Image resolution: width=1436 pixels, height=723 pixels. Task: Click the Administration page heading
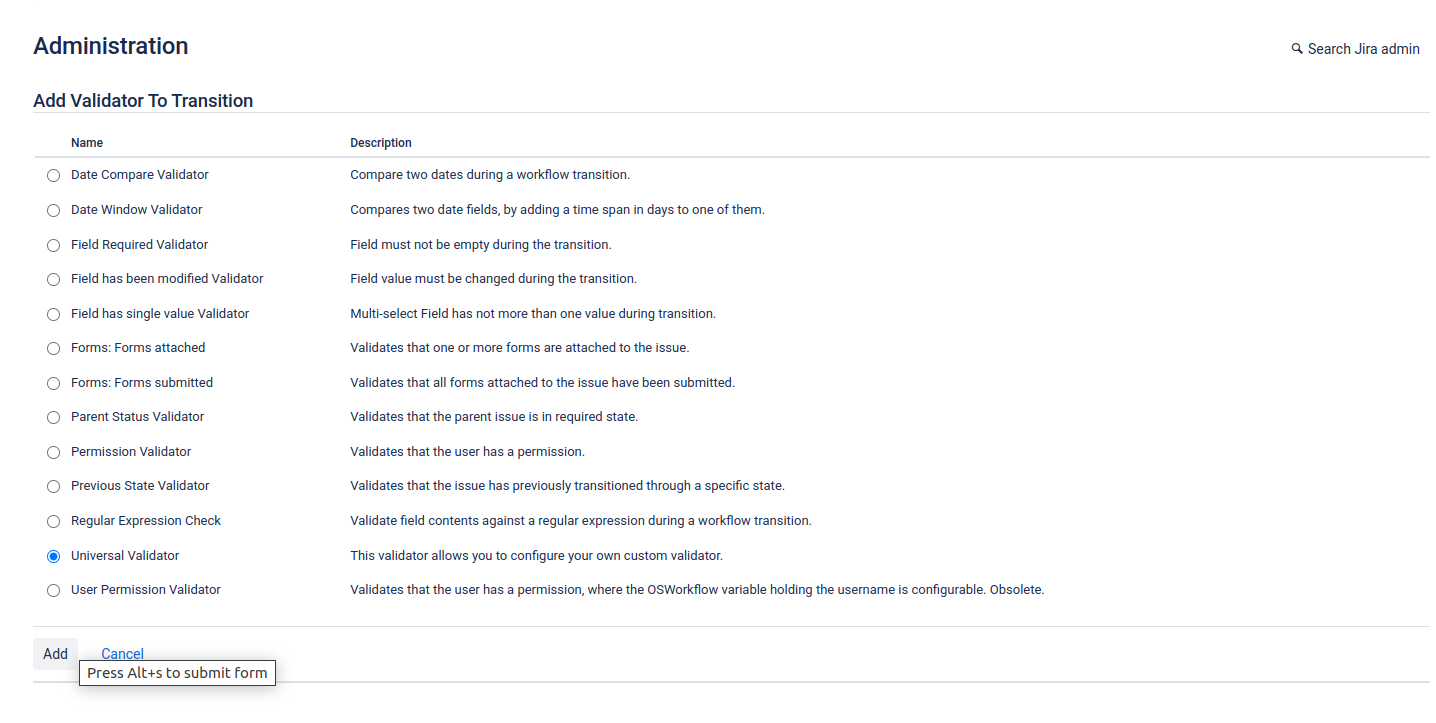coord(110,46)
